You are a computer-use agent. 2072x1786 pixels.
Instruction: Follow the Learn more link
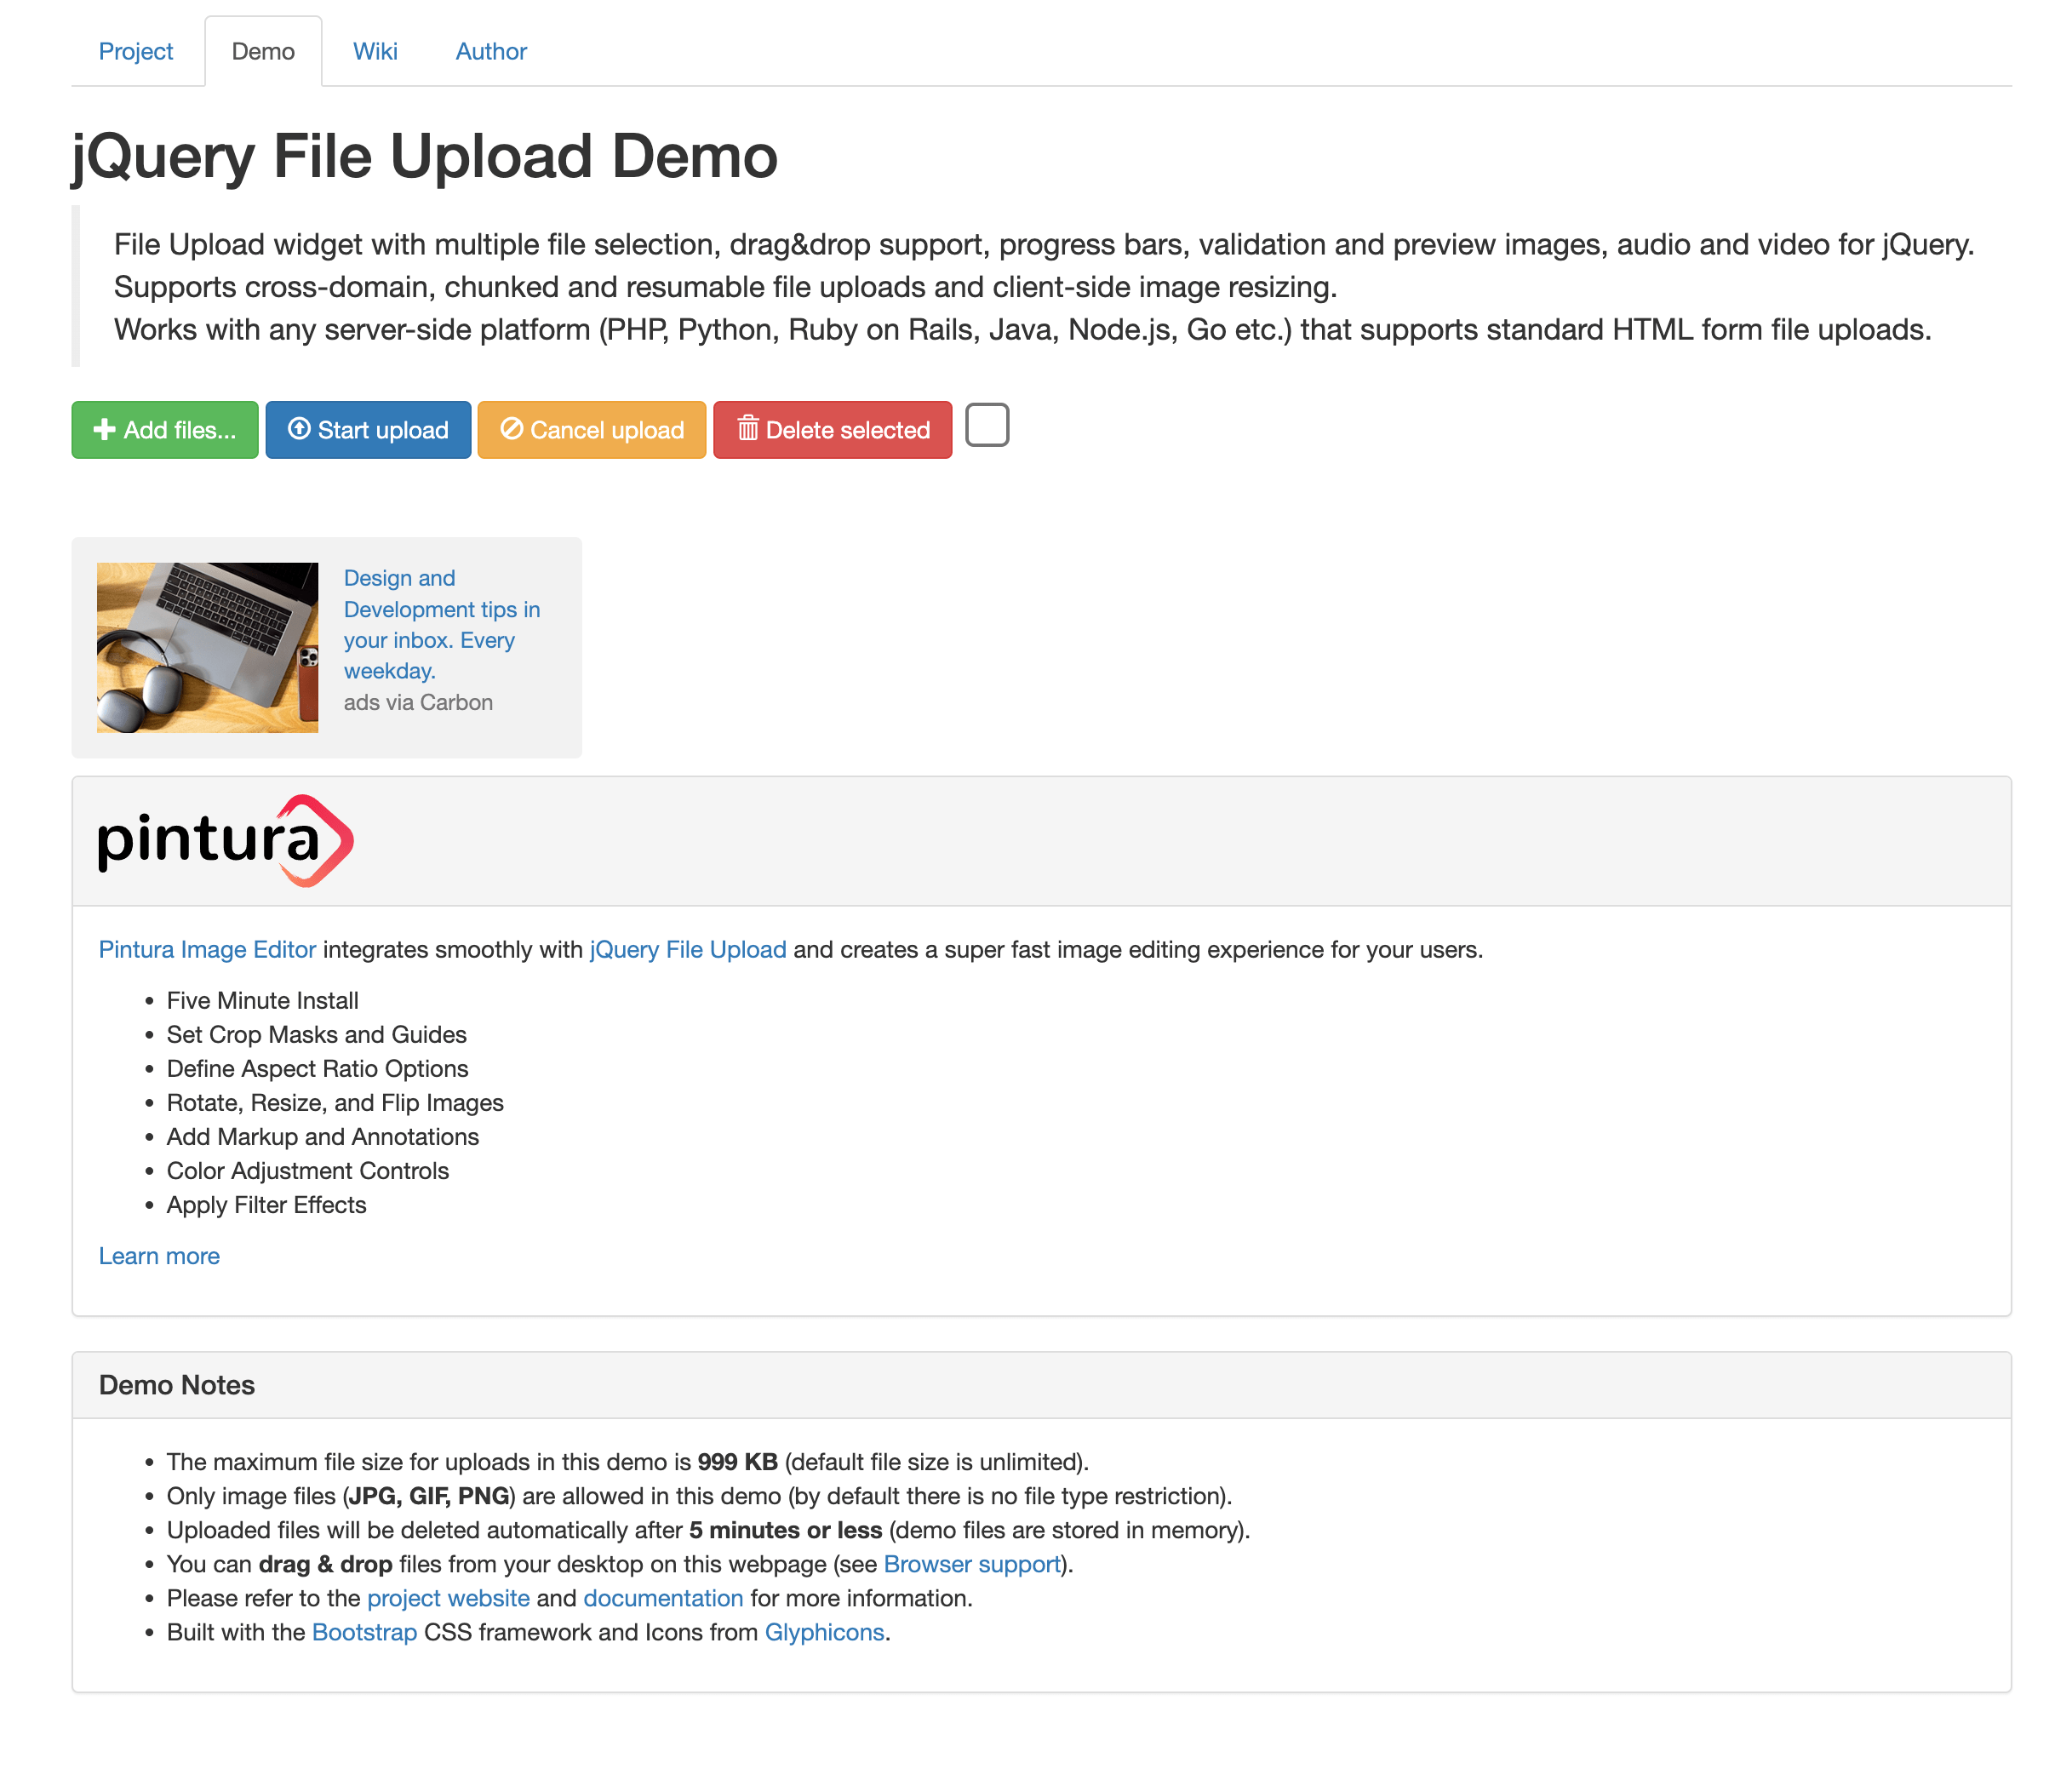coord(159,1256)
